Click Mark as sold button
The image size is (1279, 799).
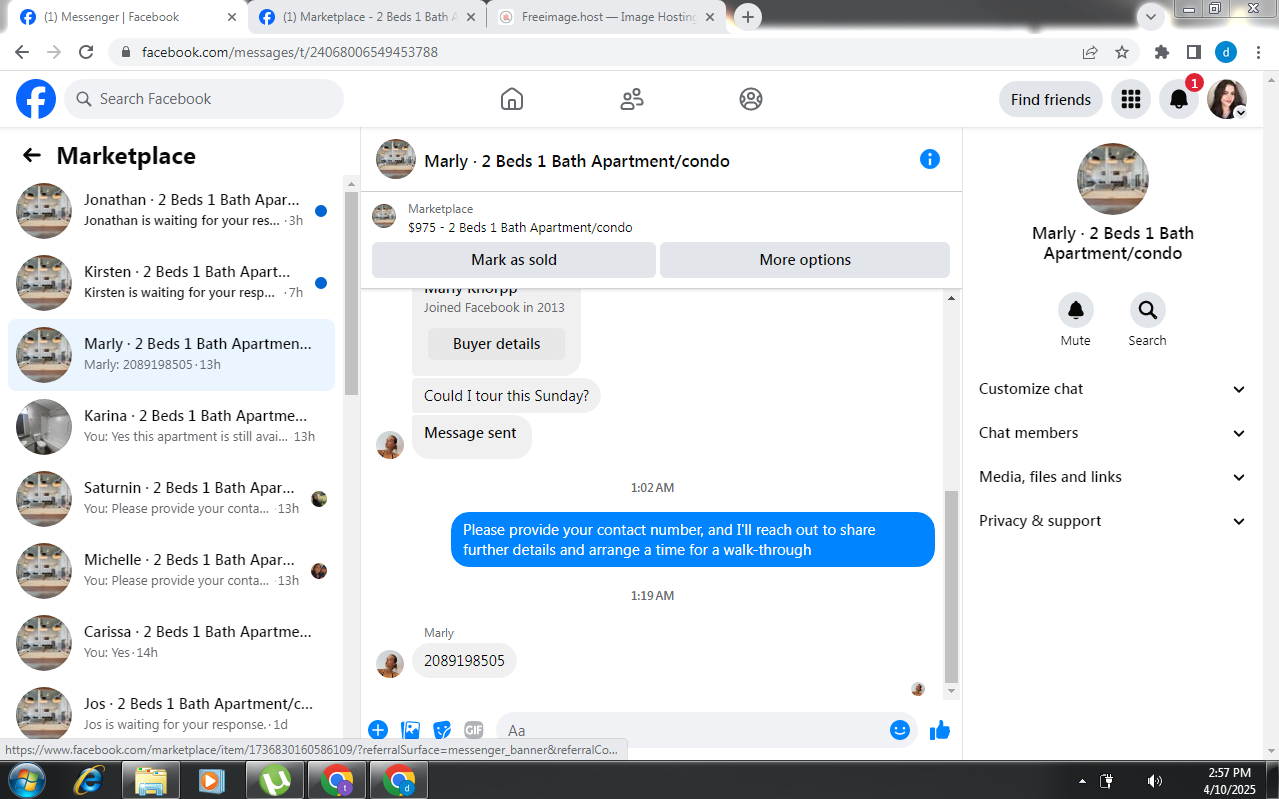[514, 260]
